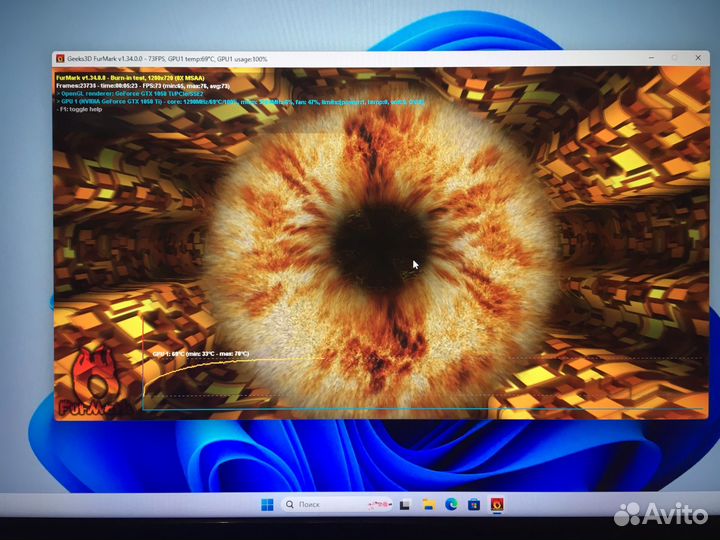Click the OpenGL renderer info line

pyautogui.click(x=130, y=94)
